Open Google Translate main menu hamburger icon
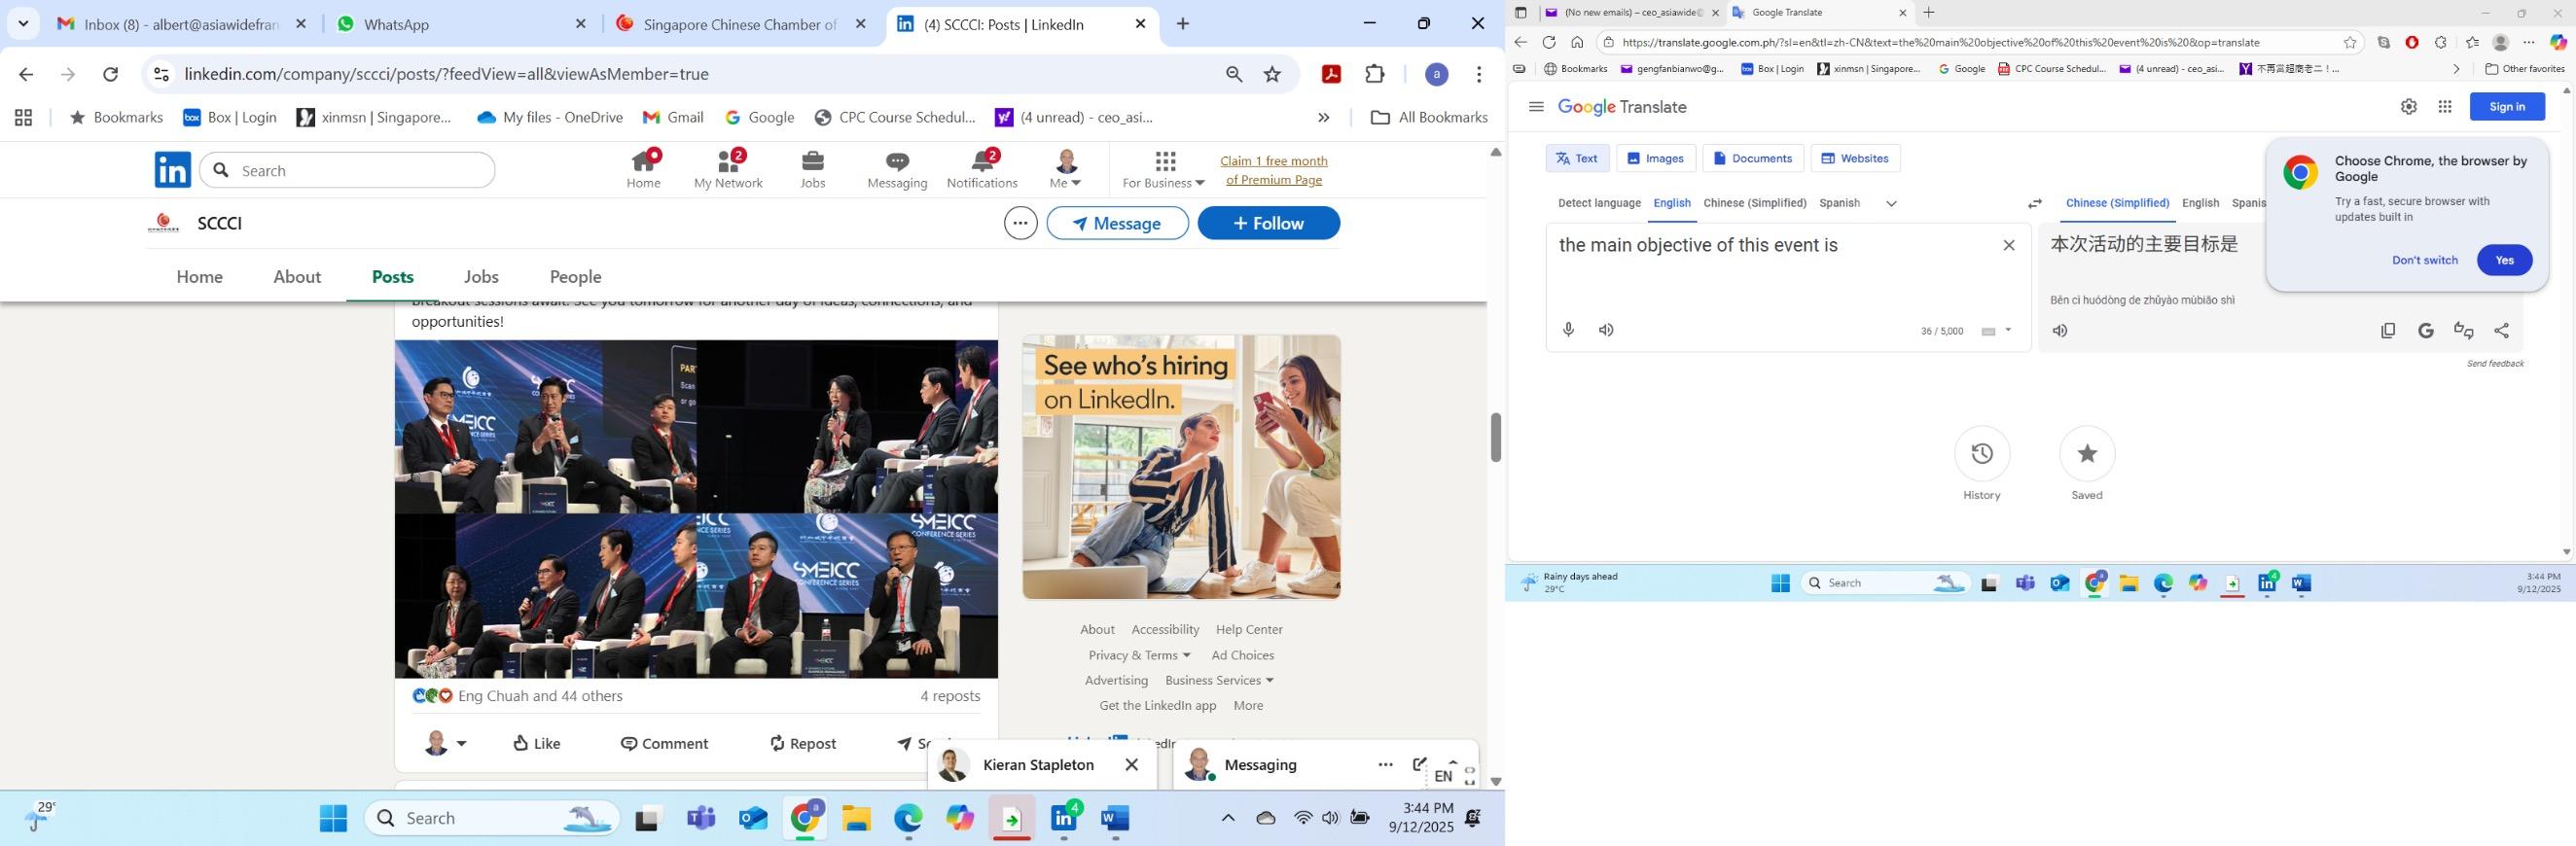This screenshot has width=2576, height=846. (x=1536, y=107)
